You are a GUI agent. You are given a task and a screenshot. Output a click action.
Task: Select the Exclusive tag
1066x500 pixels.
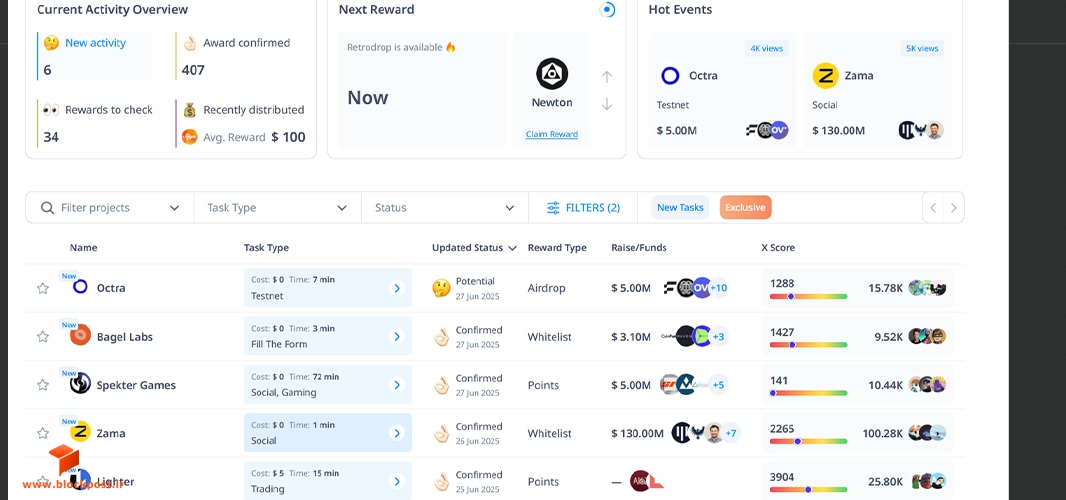coord(745,207)
